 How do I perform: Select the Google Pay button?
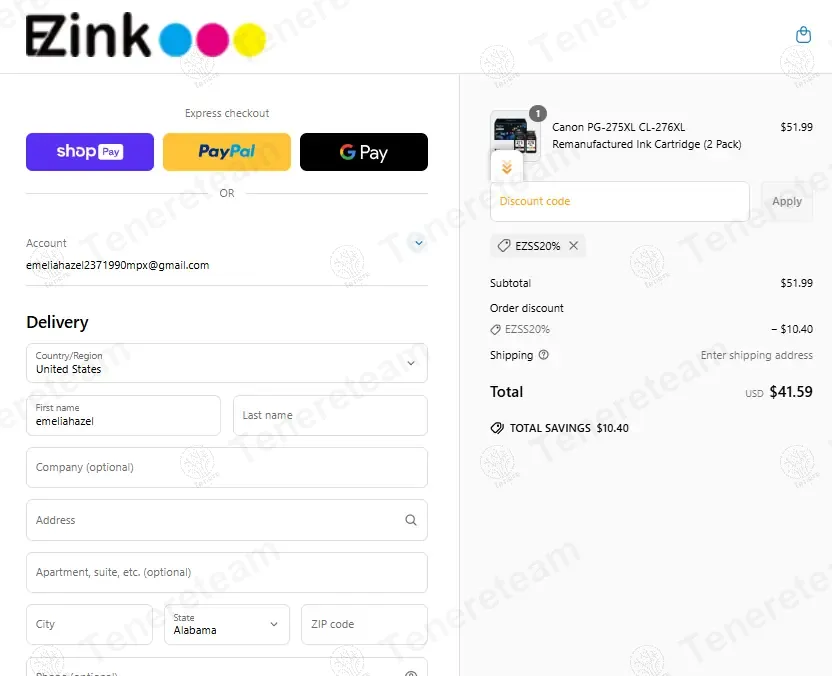point(363,152)
